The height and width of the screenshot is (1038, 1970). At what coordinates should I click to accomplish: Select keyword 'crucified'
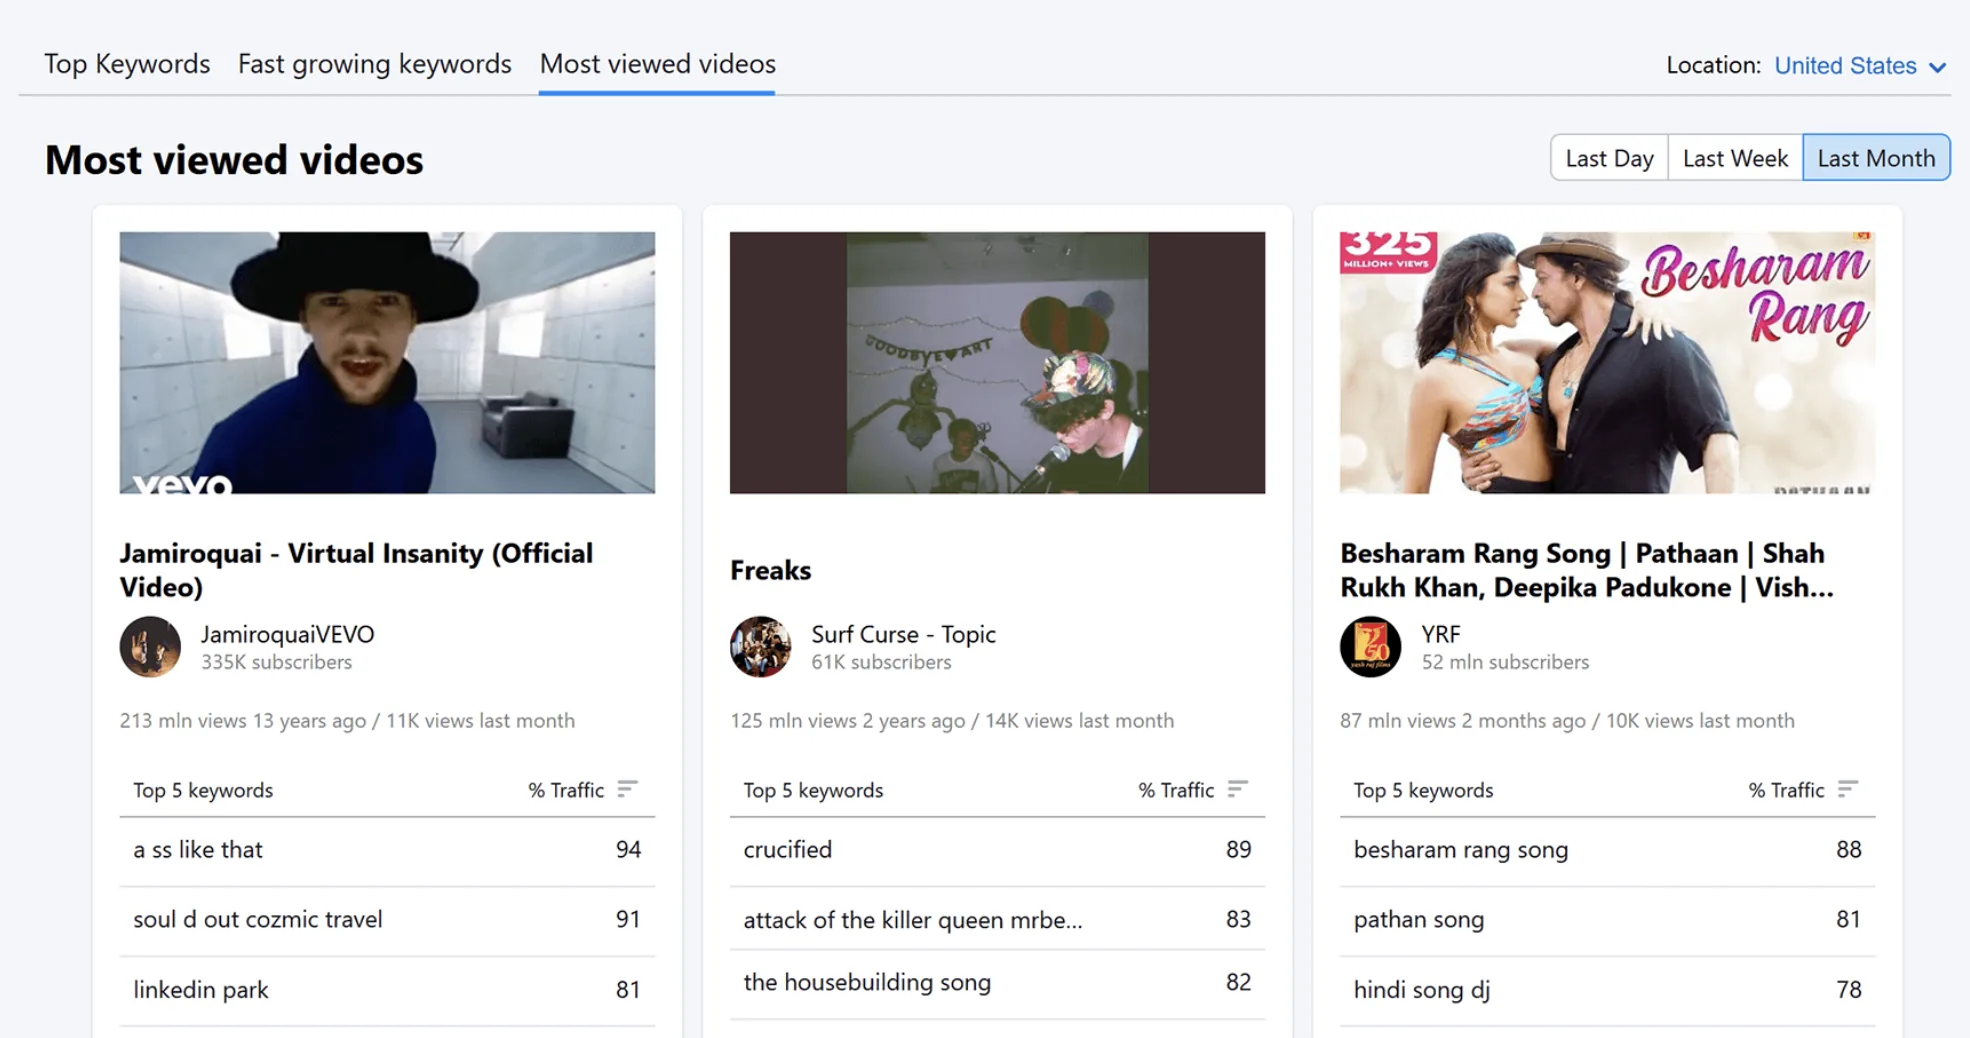click(x=787, y=850)
